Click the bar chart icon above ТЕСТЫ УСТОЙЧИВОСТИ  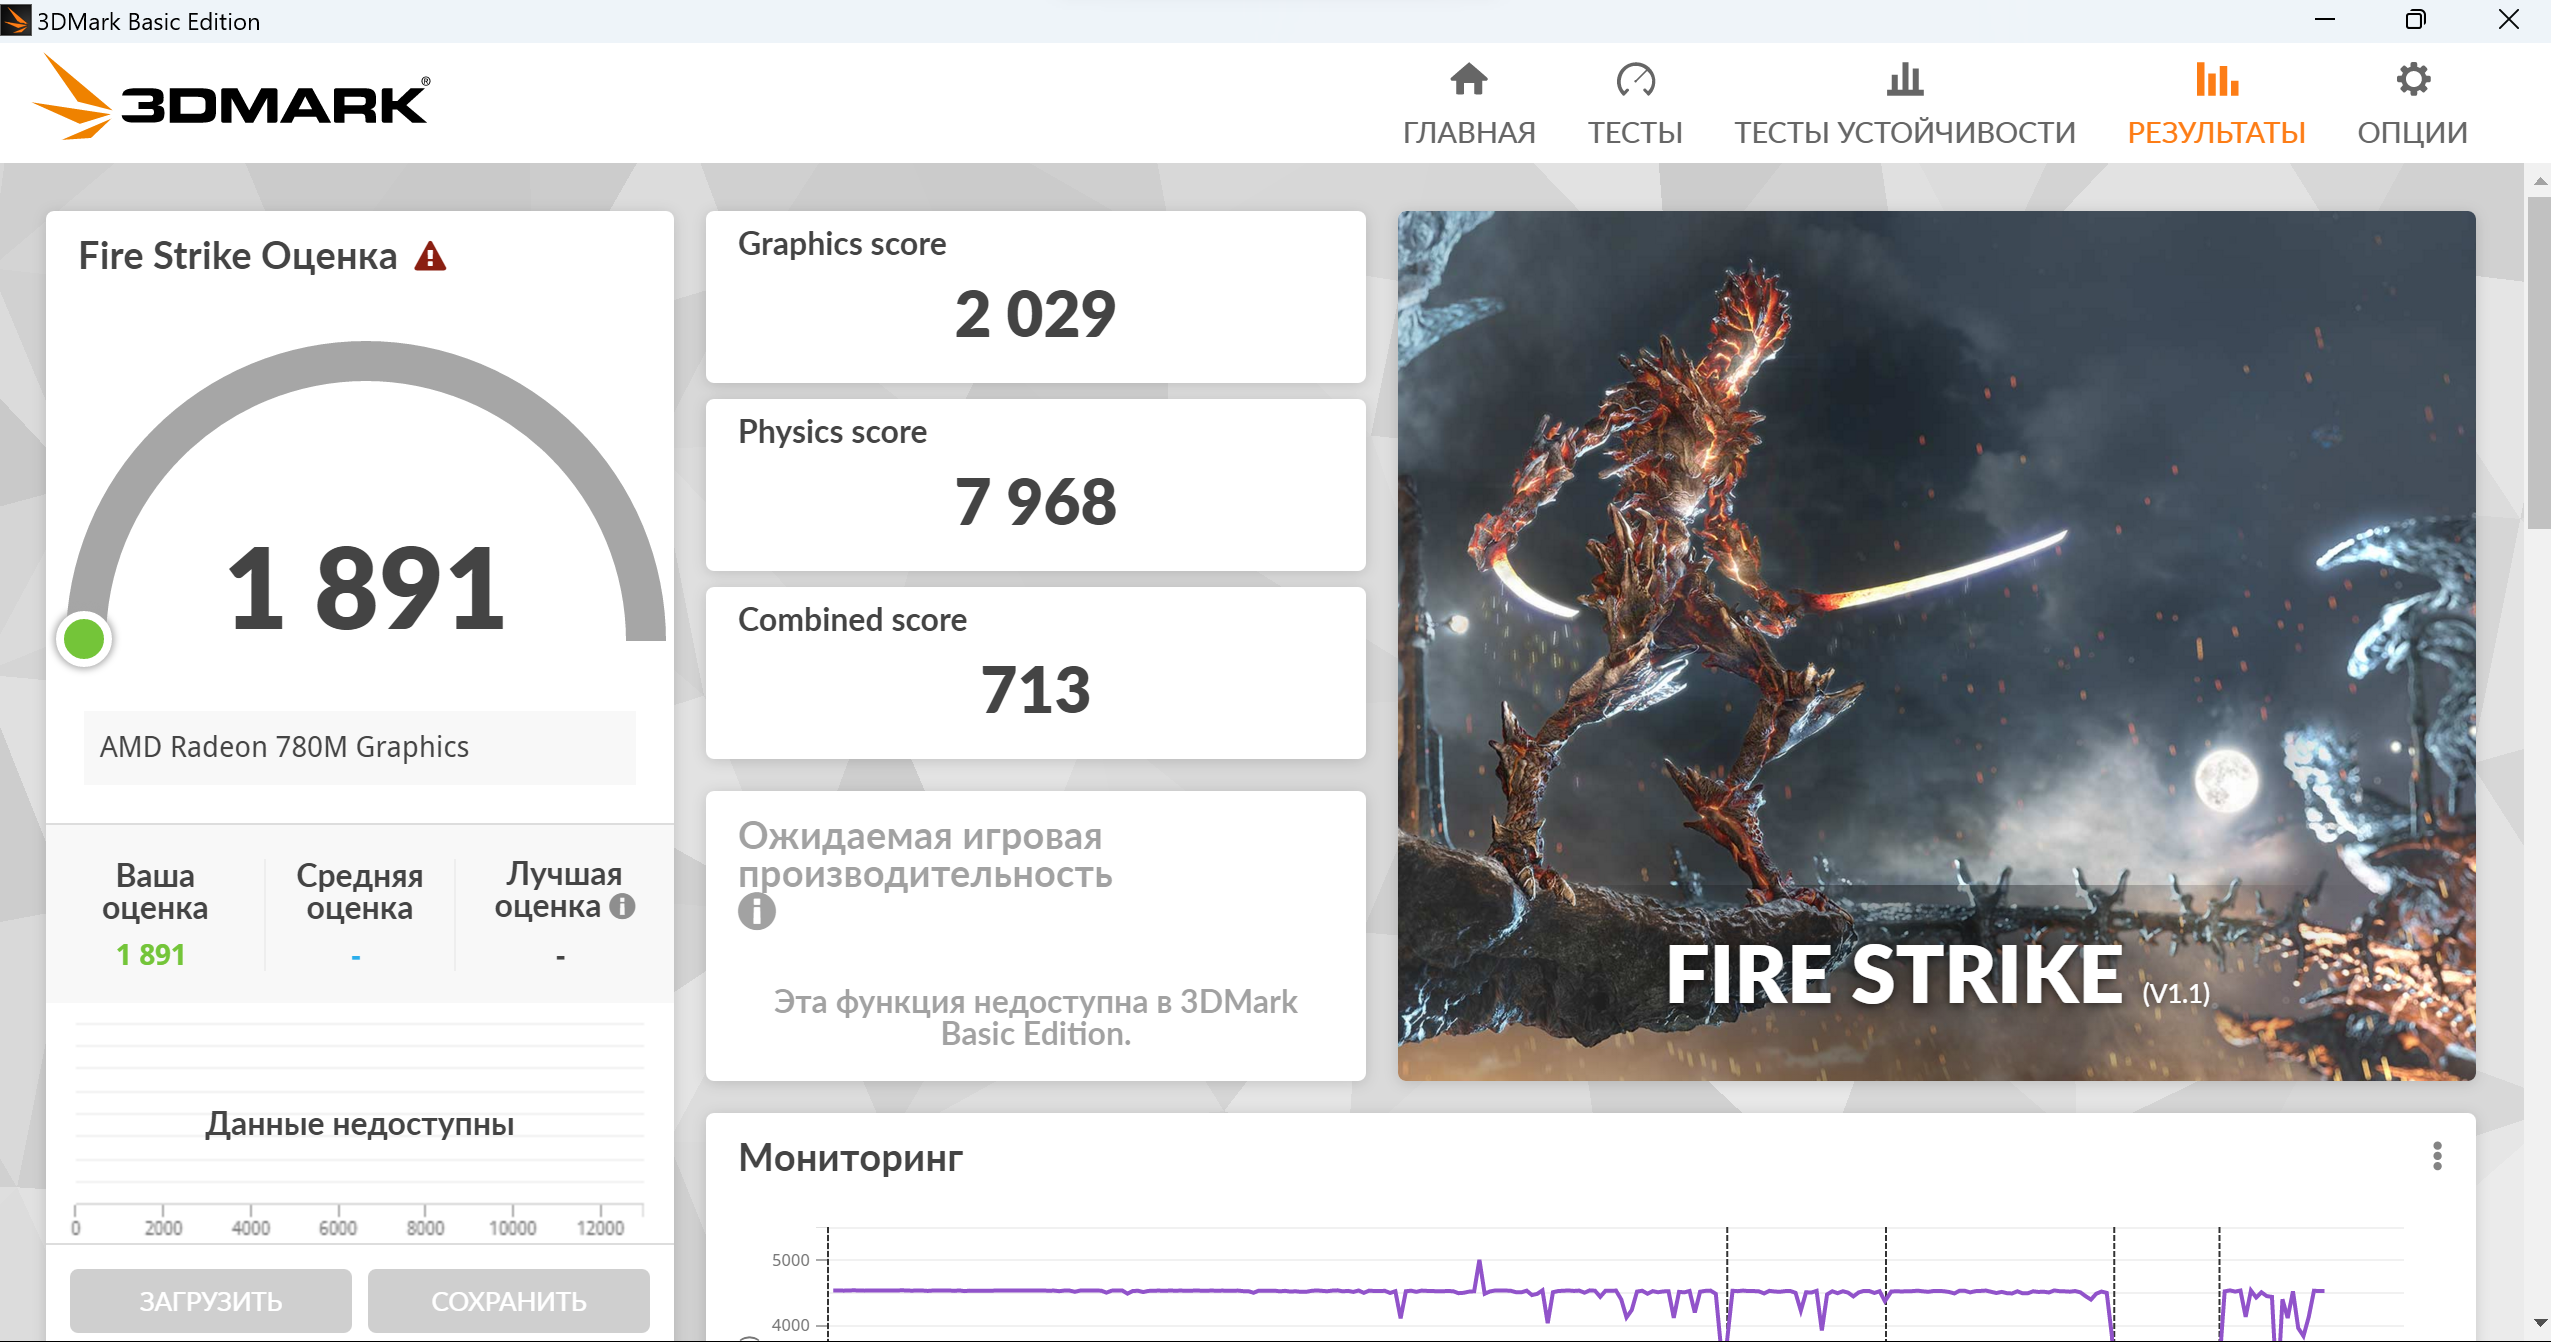pos(1904,80)
